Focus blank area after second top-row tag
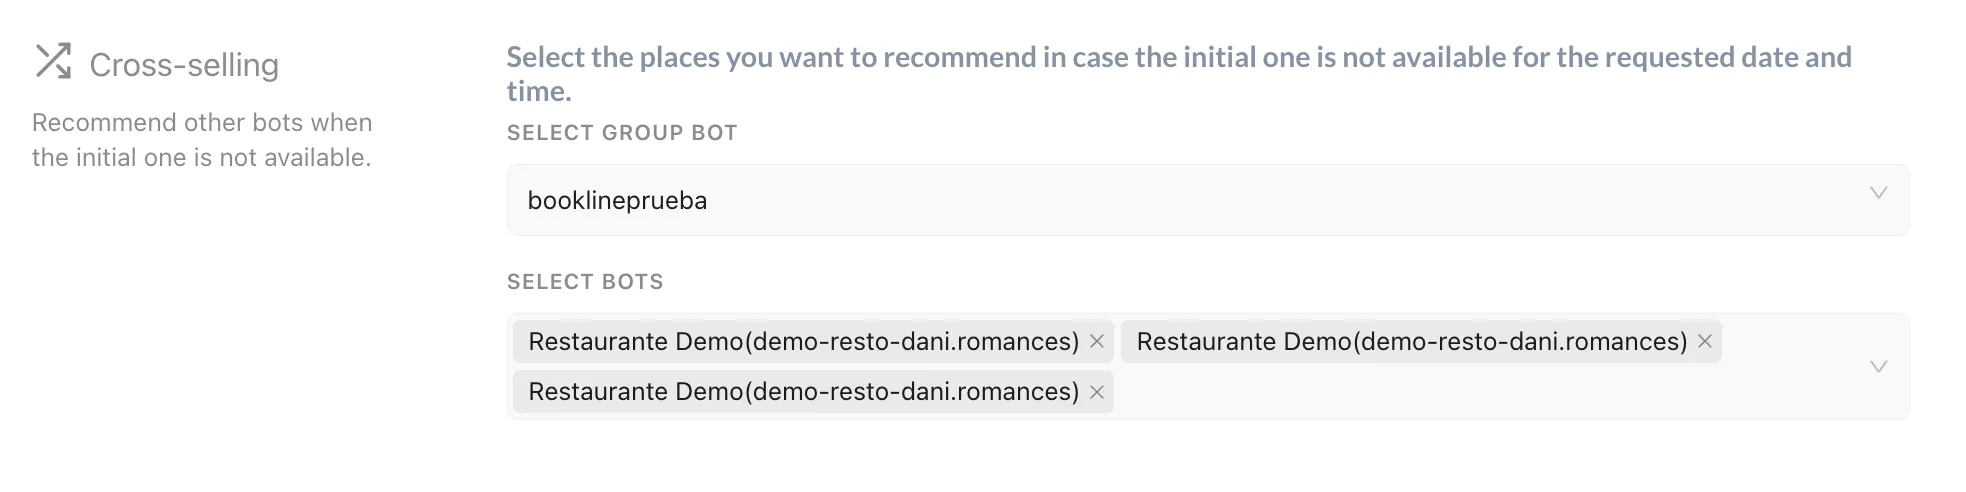The image size is (1966, 492). coord(1790,342)
